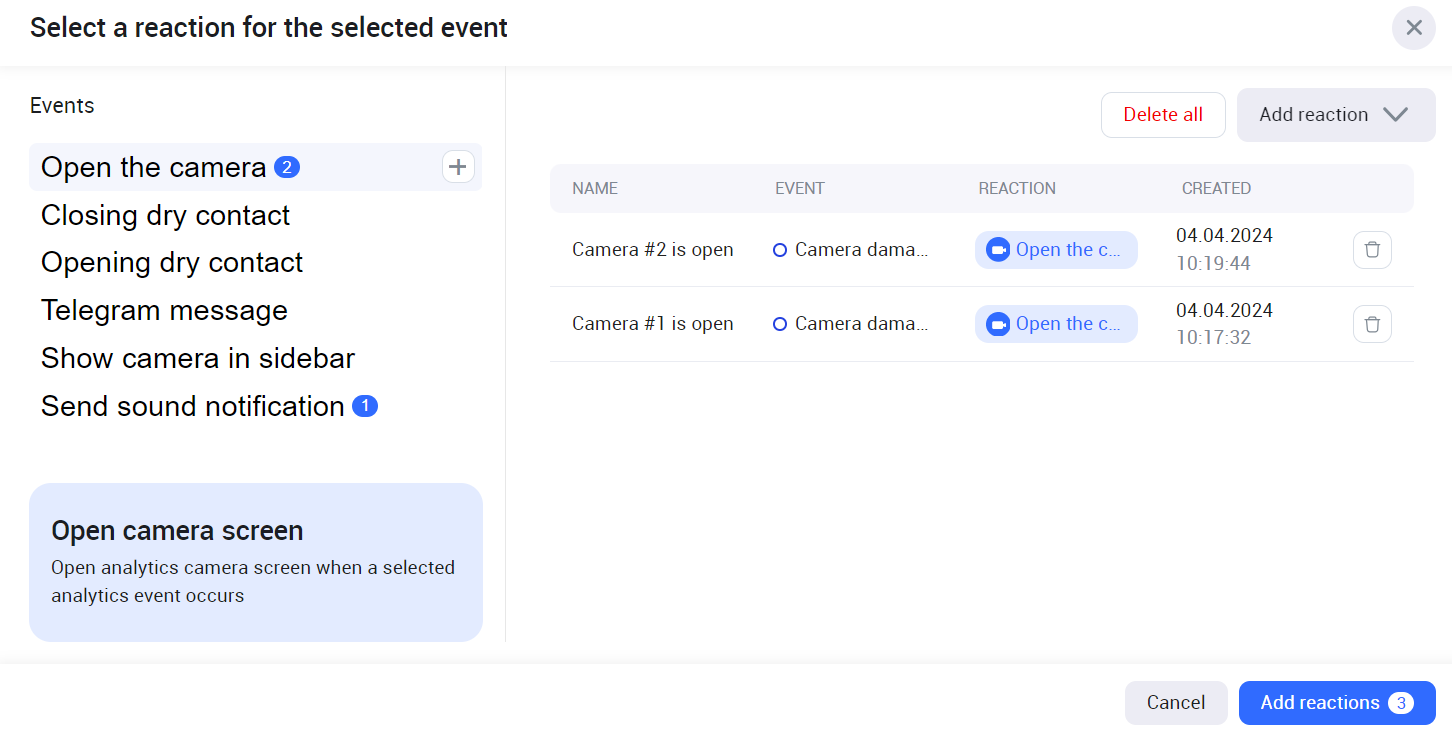Image resolution: width=1452 pixels, height=736 pixels.
Task: Click trash icon for Camera #1 row
Action: (1372, 324)
